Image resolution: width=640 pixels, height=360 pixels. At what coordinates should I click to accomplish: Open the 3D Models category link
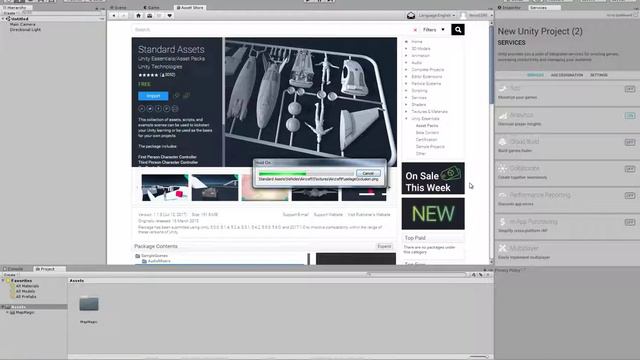[421, 49]
